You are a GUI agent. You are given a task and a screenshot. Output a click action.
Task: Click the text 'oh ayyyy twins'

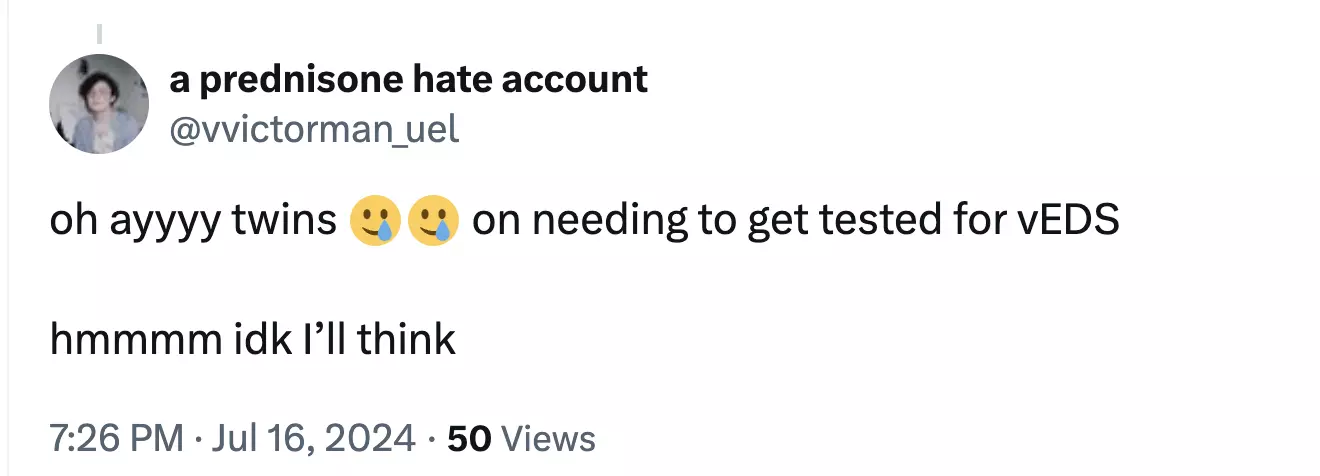click(x=193, y=221)
